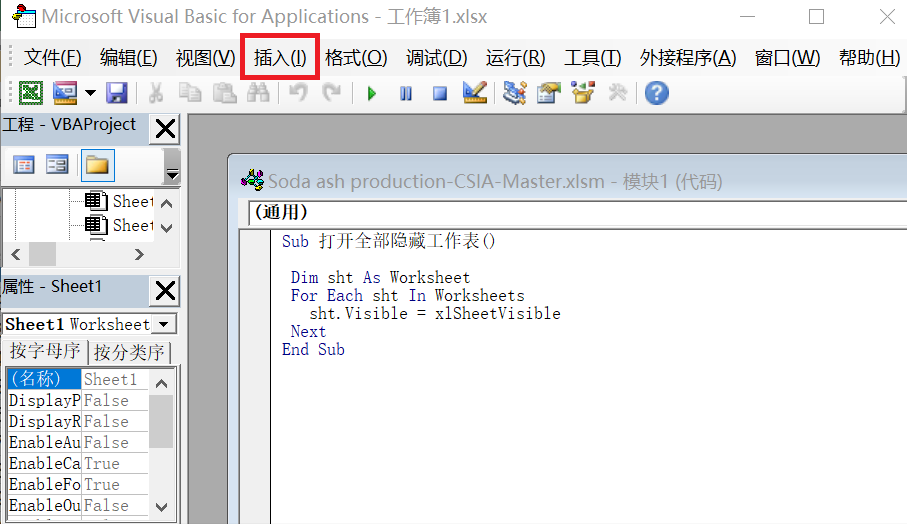Click project tree scroll left arrow
Image resolution: width=907 pixels, height=524 pixels.
16,254
